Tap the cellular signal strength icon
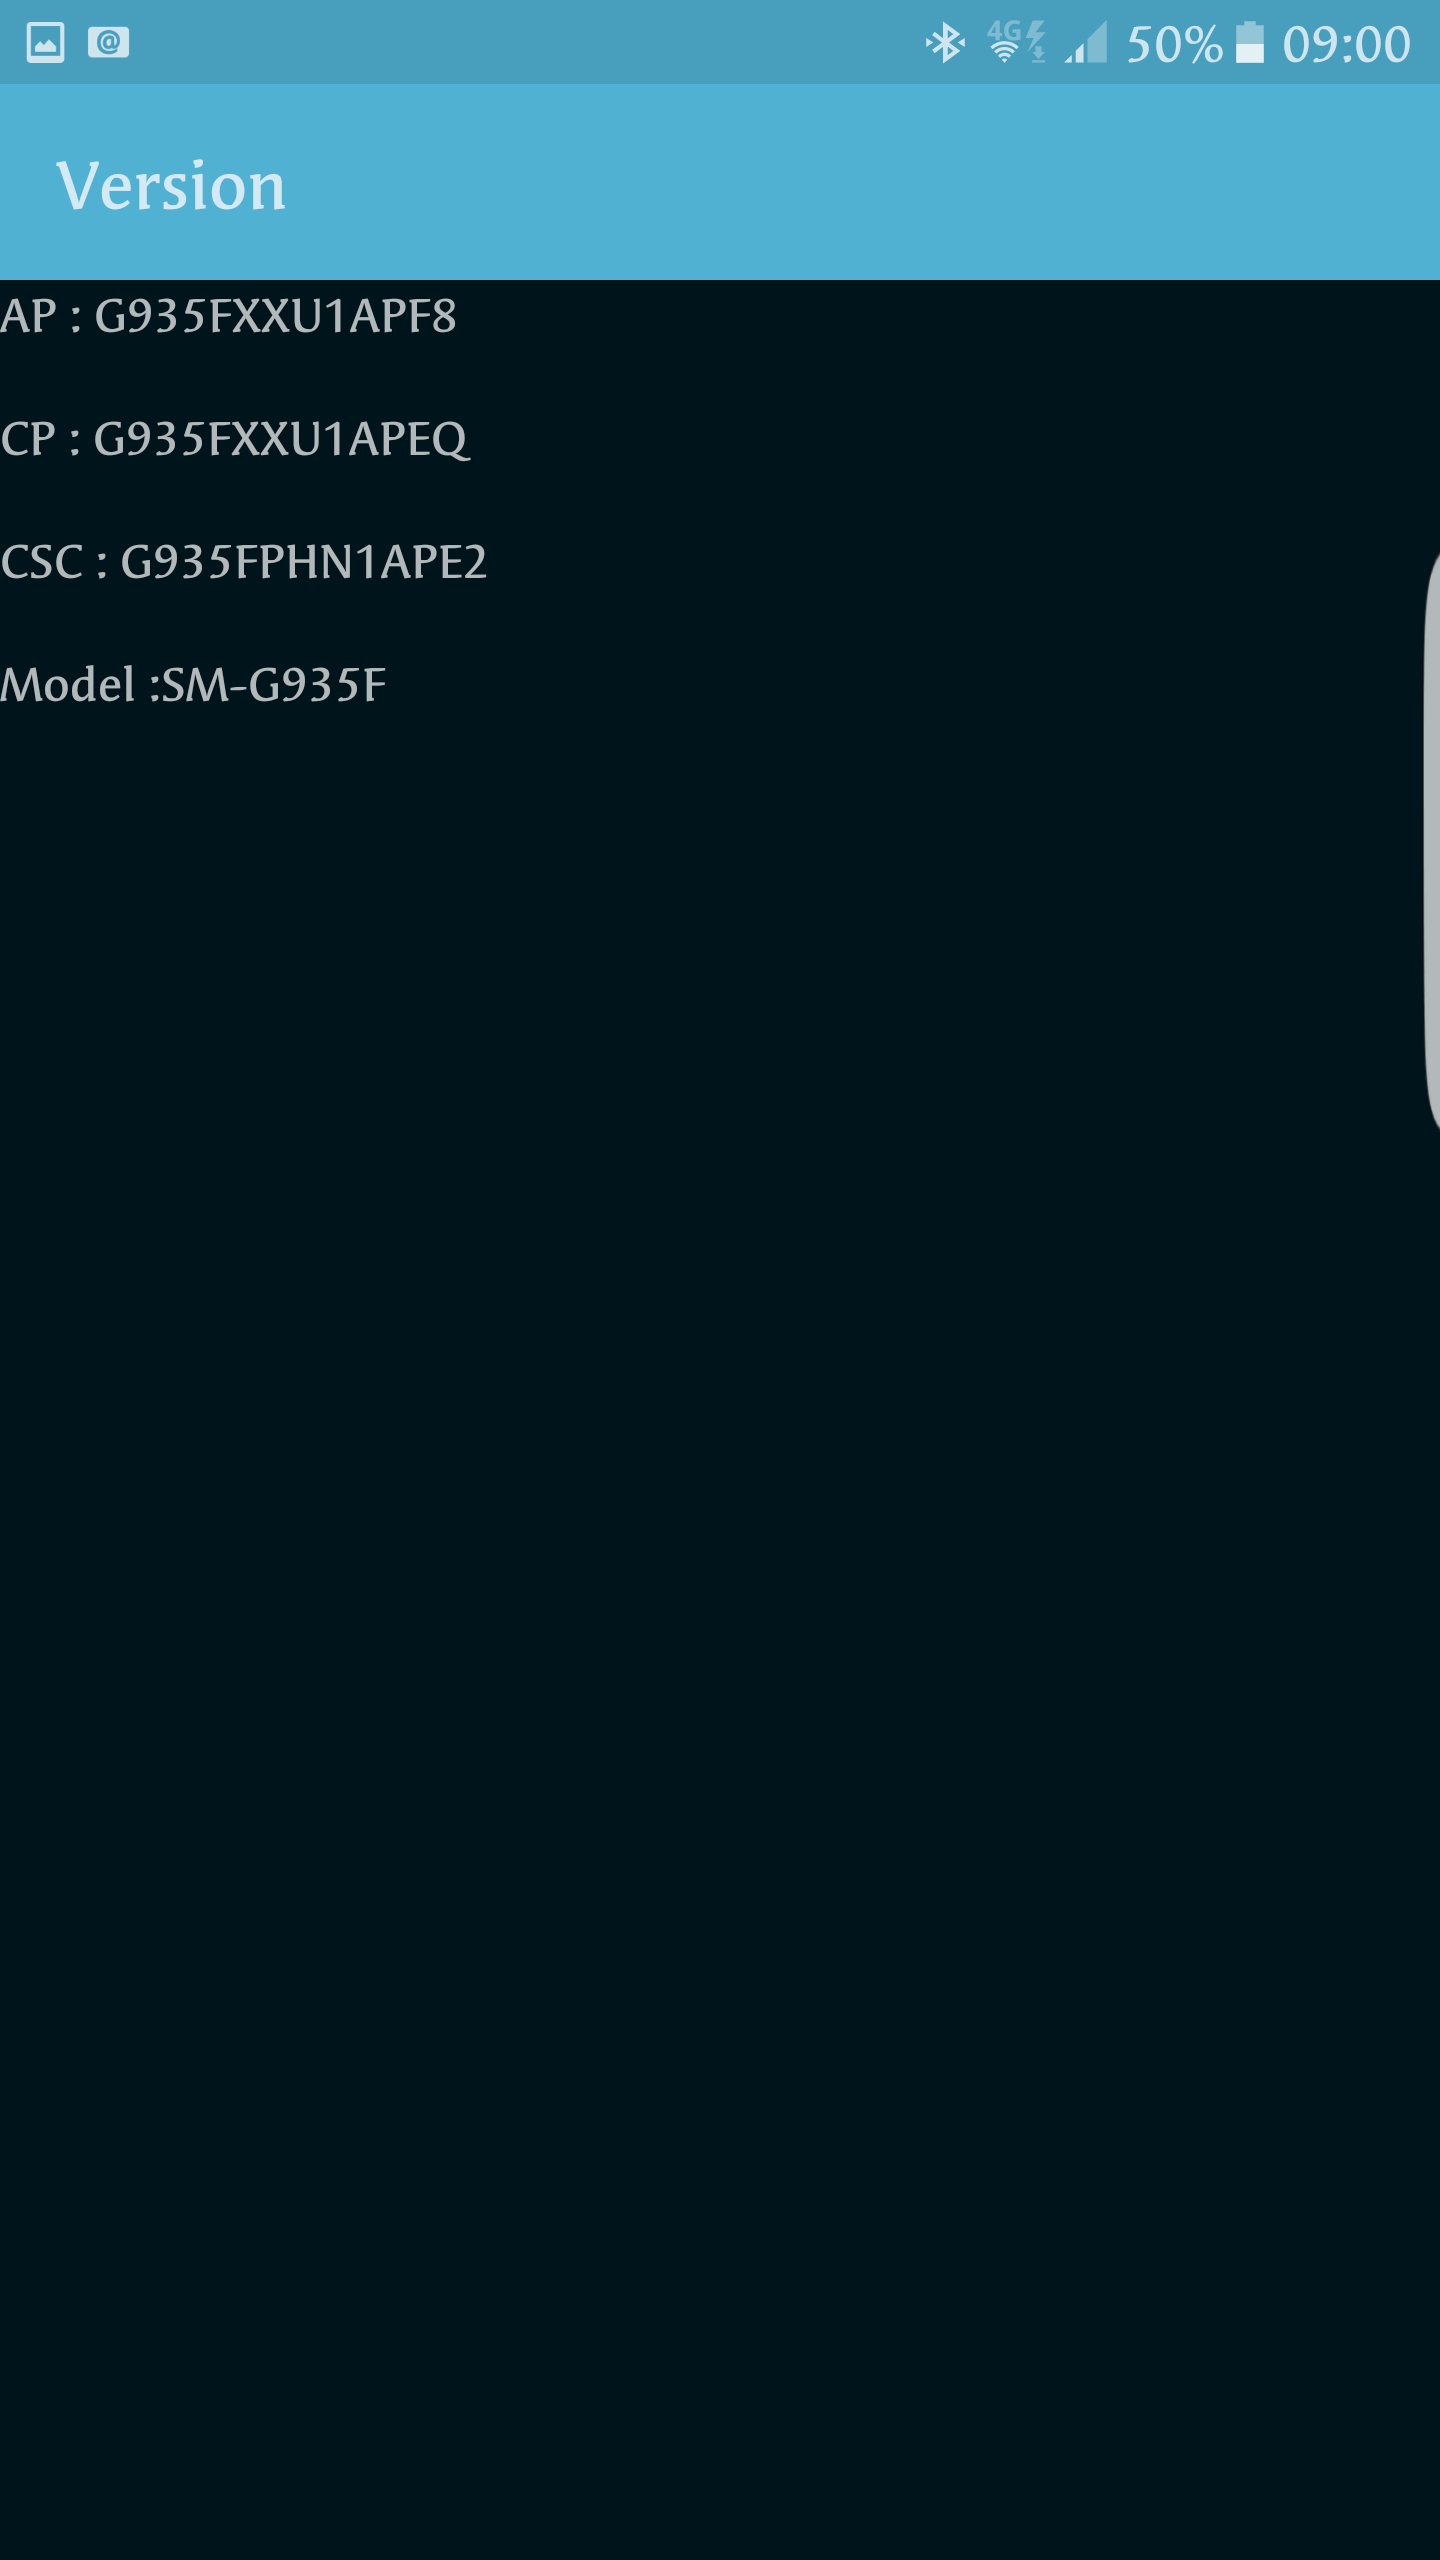The width and height of the screenshot is (1440, 2560). pyautogui.click(x=1086, y=43)
